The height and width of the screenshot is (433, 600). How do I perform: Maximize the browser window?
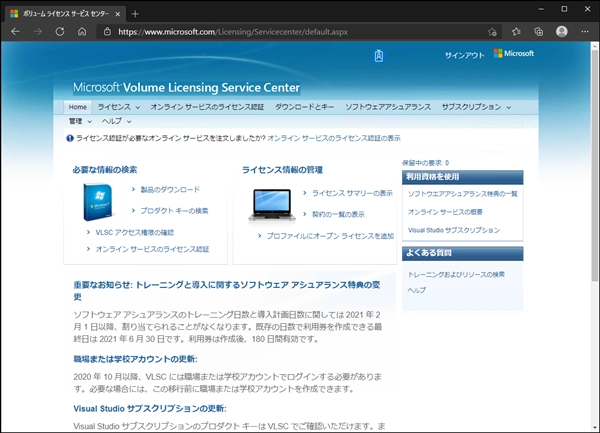point(564,9)
